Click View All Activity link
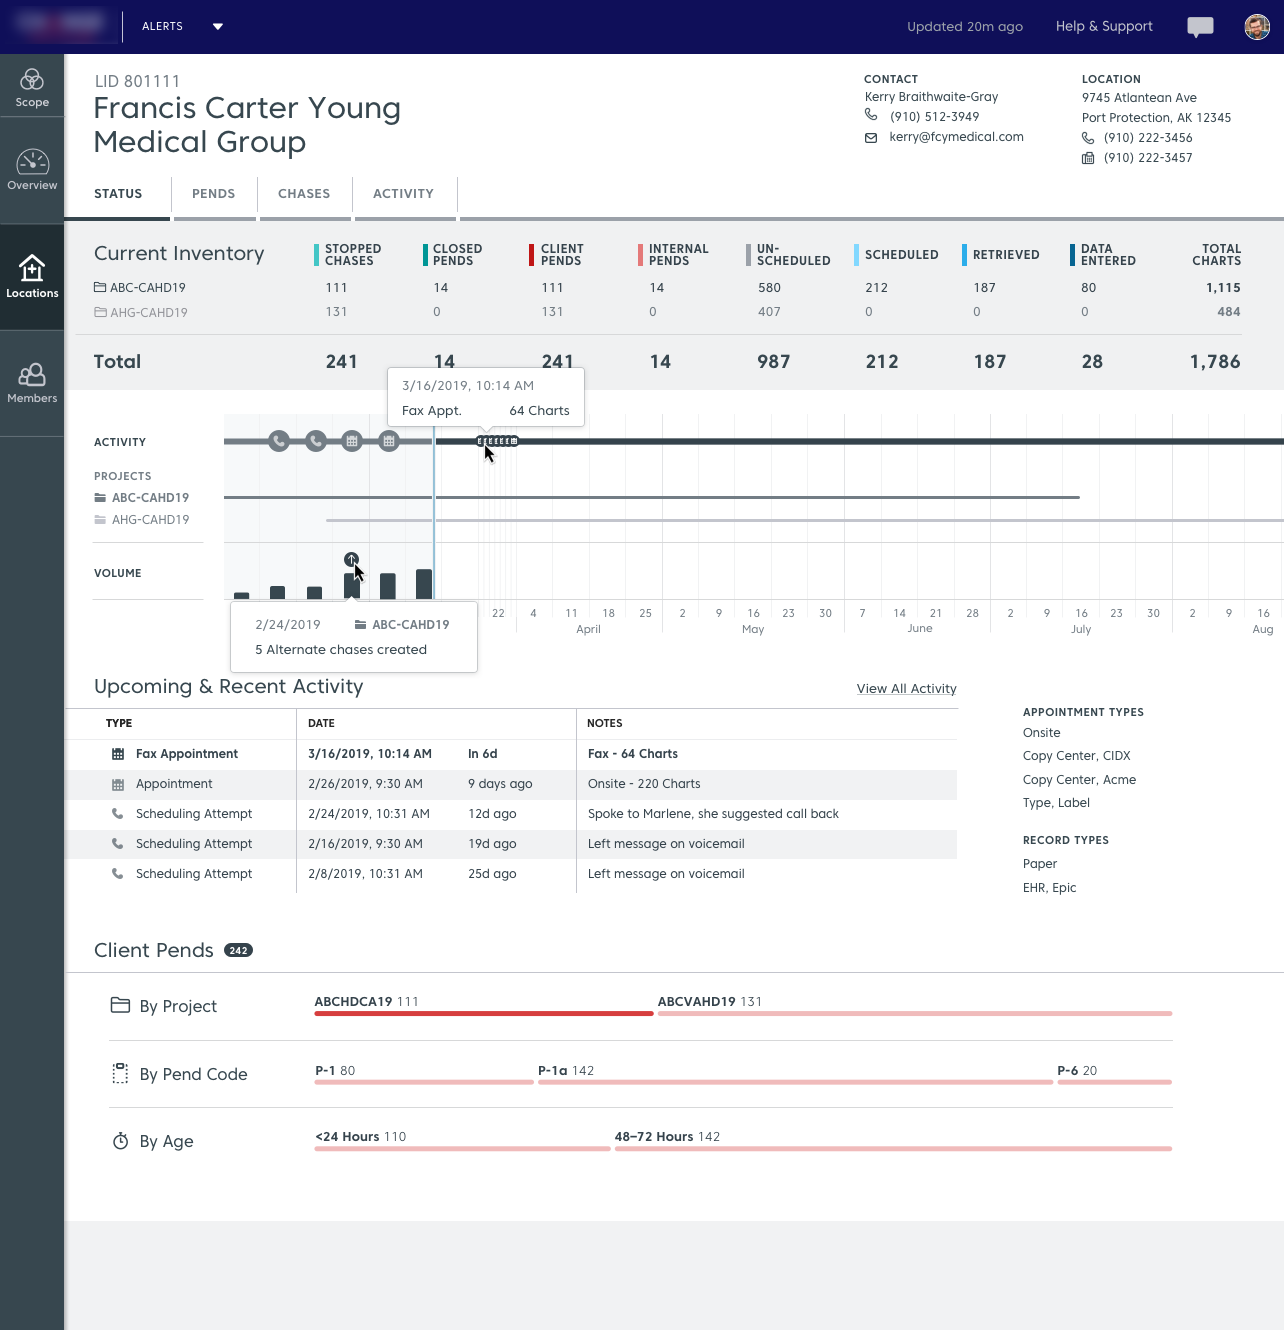Screen dimensions: 1284x1330 906,689
